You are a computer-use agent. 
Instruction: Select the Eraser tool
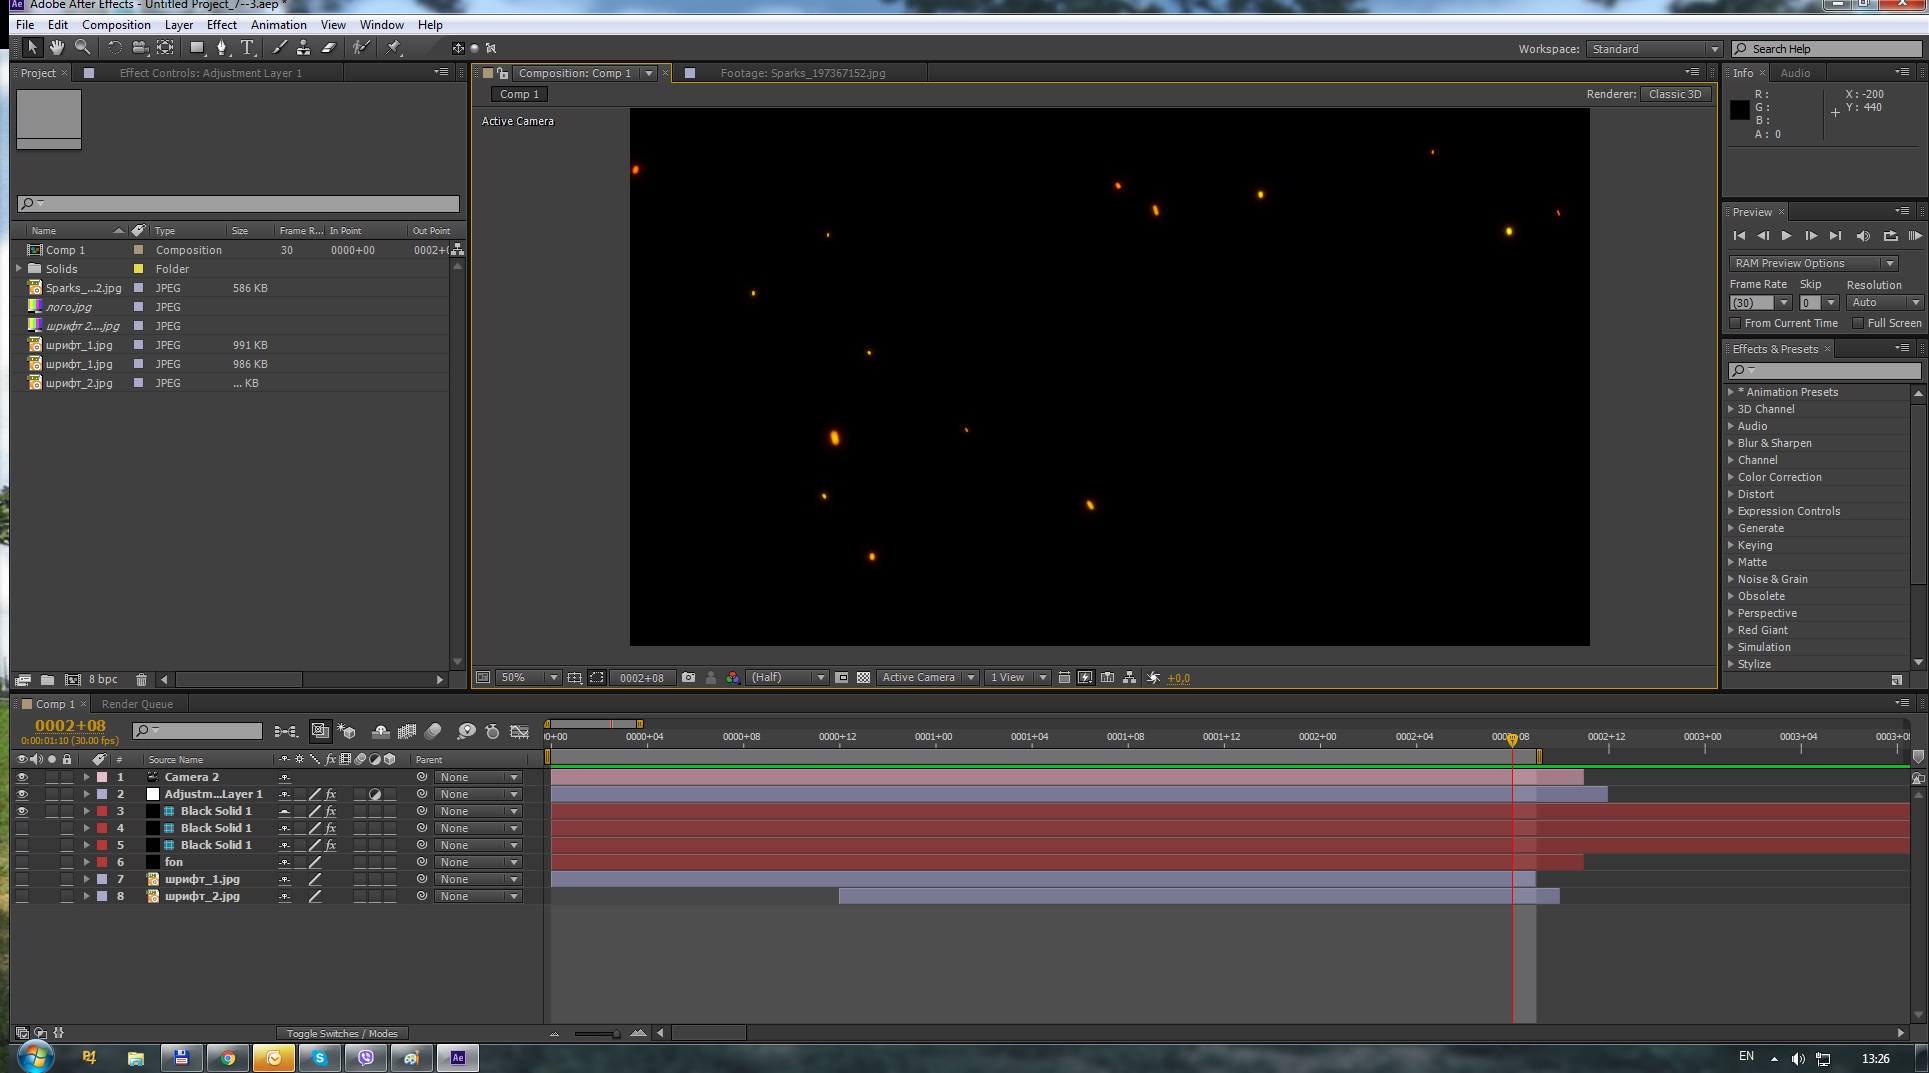click(x=328, y=47)
